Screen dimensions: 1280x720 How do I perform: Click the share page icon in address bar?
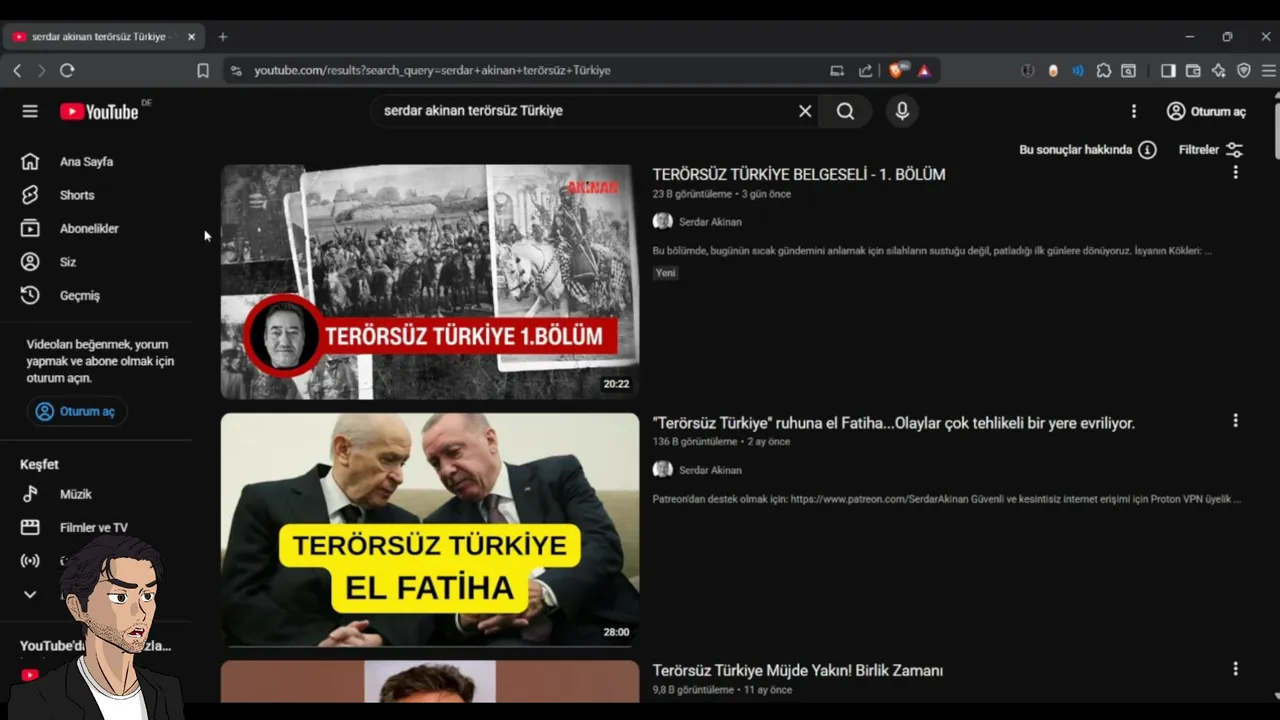pyautogui.click(x=866, y=71)
